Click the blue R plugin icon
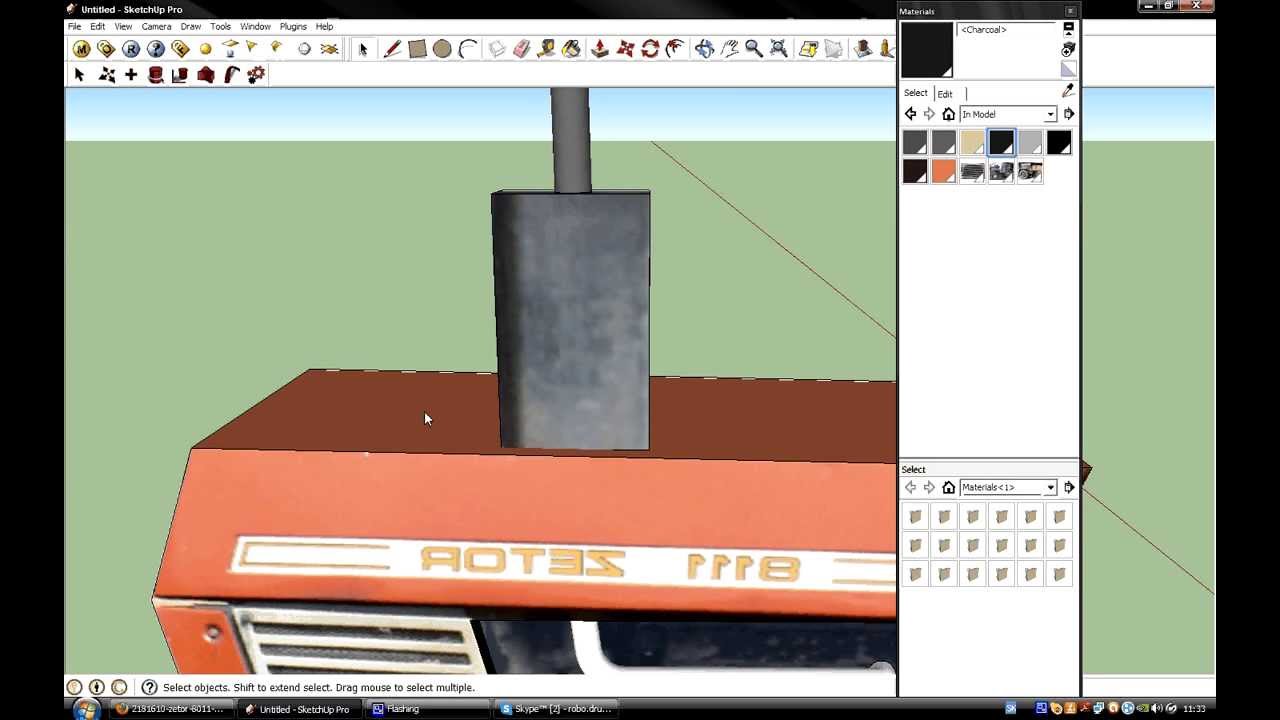The height and width of the screenshot is (720, 1280). [131, 49]
